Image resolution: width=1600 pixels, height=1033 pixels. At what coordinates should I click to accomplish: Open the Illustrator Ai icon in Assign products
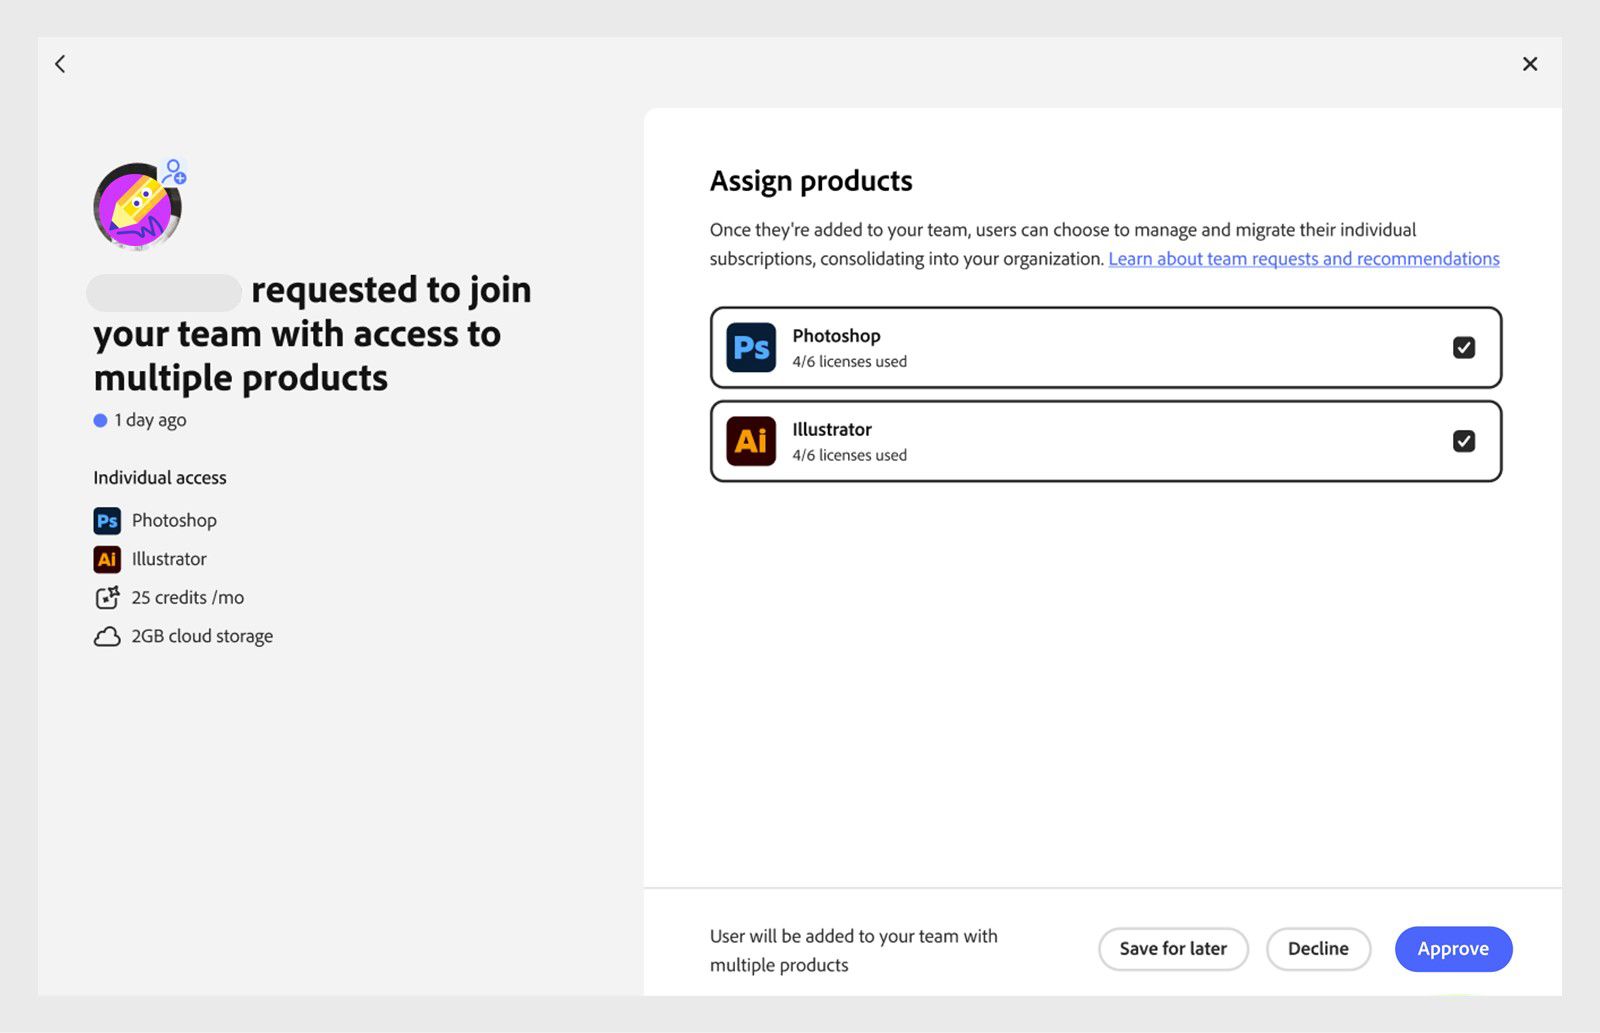(750, 441)
